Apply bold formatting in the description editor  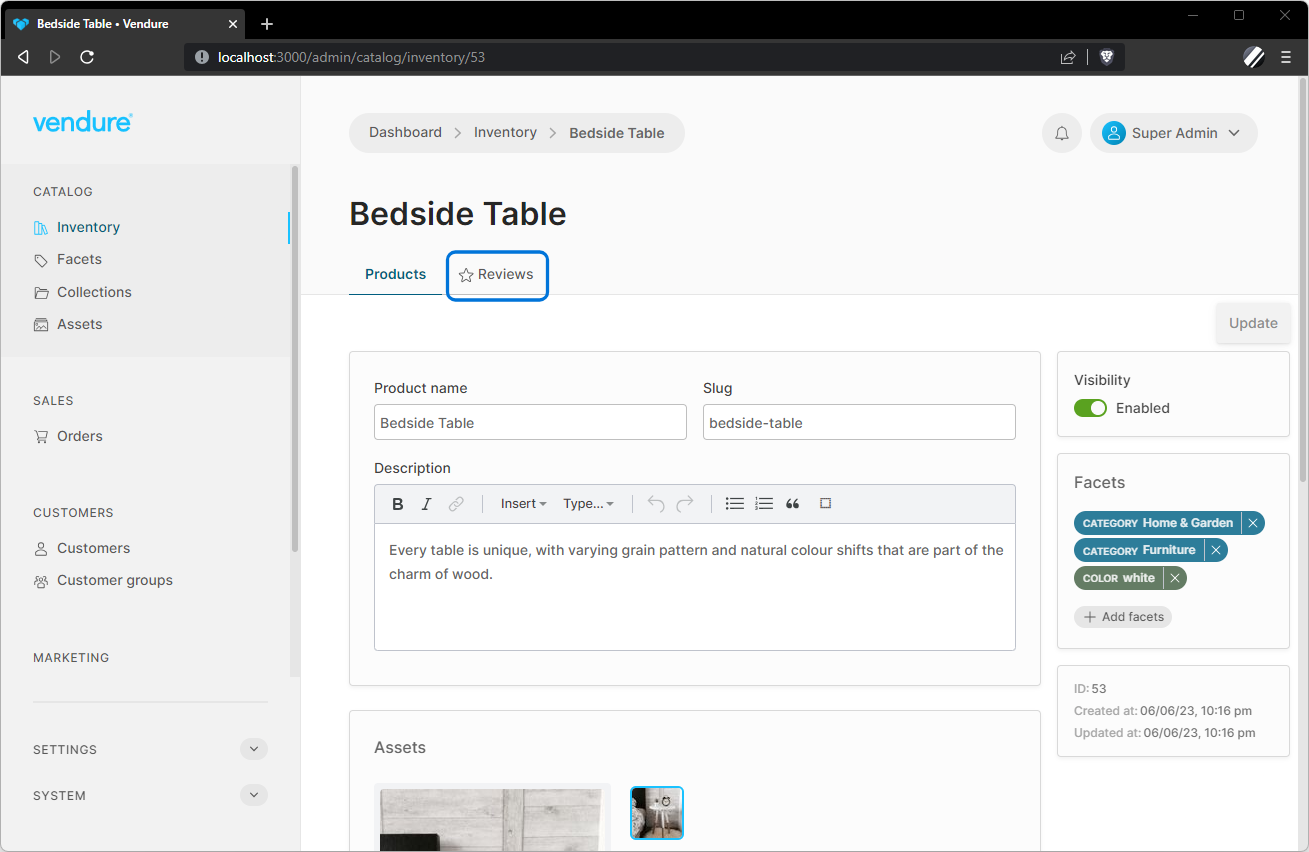397,503
